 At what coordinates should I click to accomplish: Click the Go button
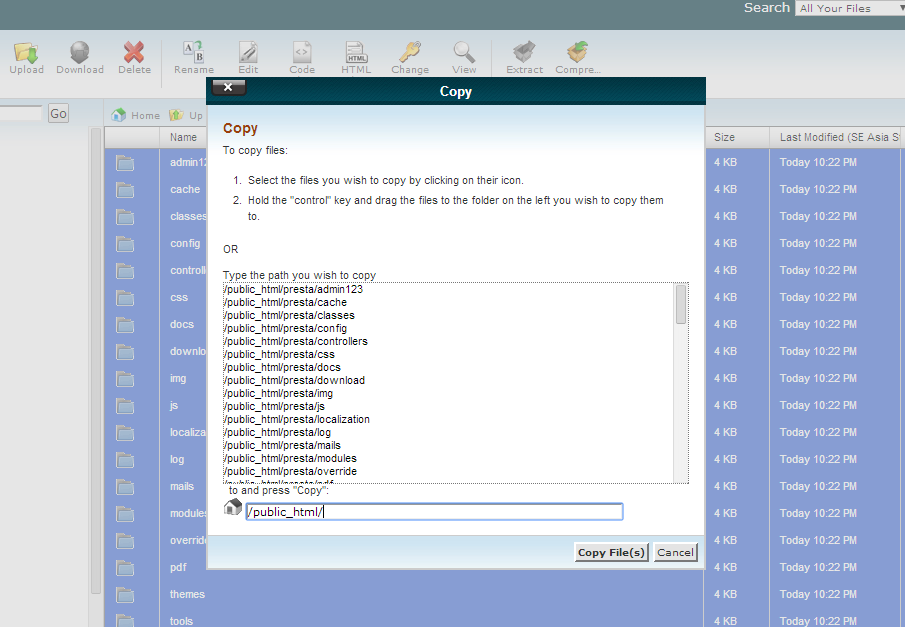click(58, 114)
